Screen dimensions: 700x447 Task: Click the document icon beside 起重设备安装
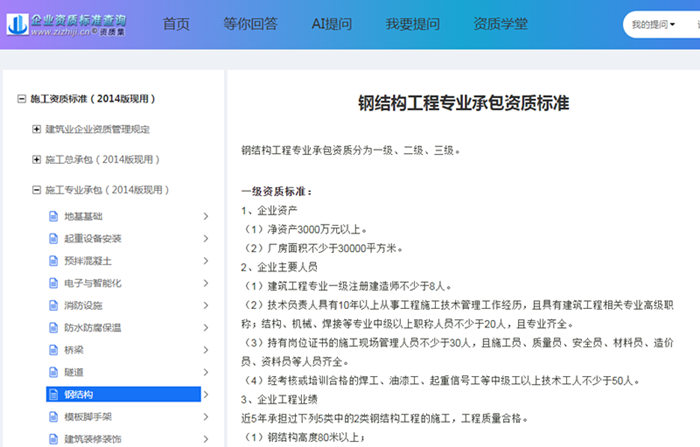click(54, 238)
